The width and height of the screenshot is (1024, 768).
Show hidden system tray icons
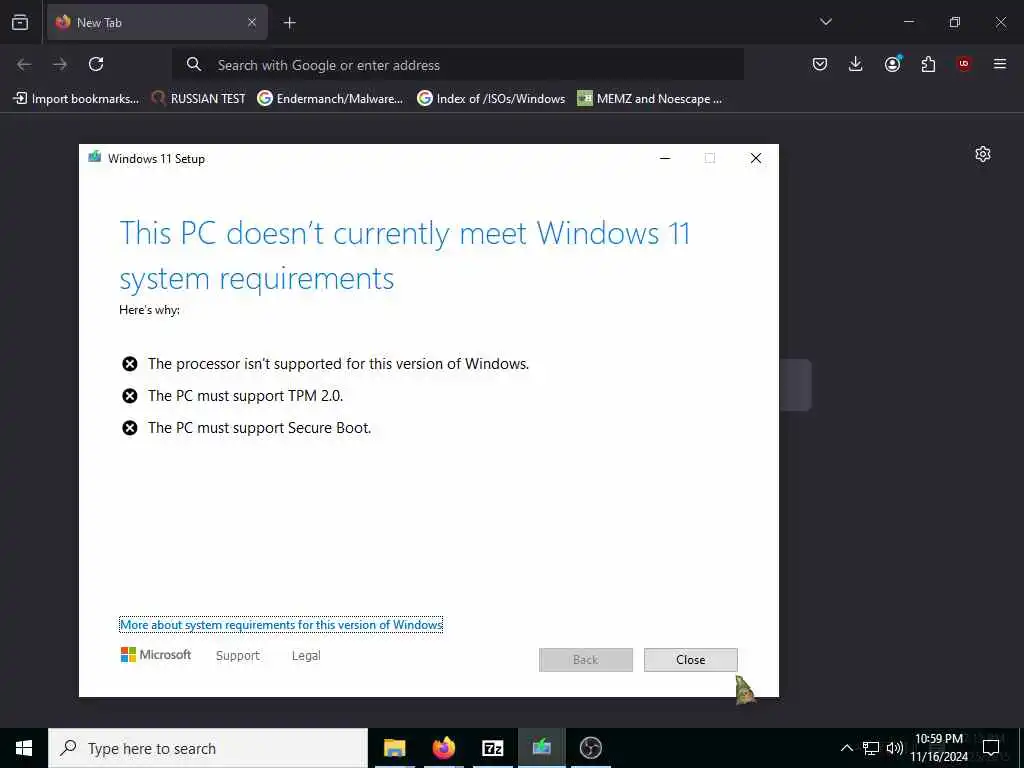(x=846, y=748)
